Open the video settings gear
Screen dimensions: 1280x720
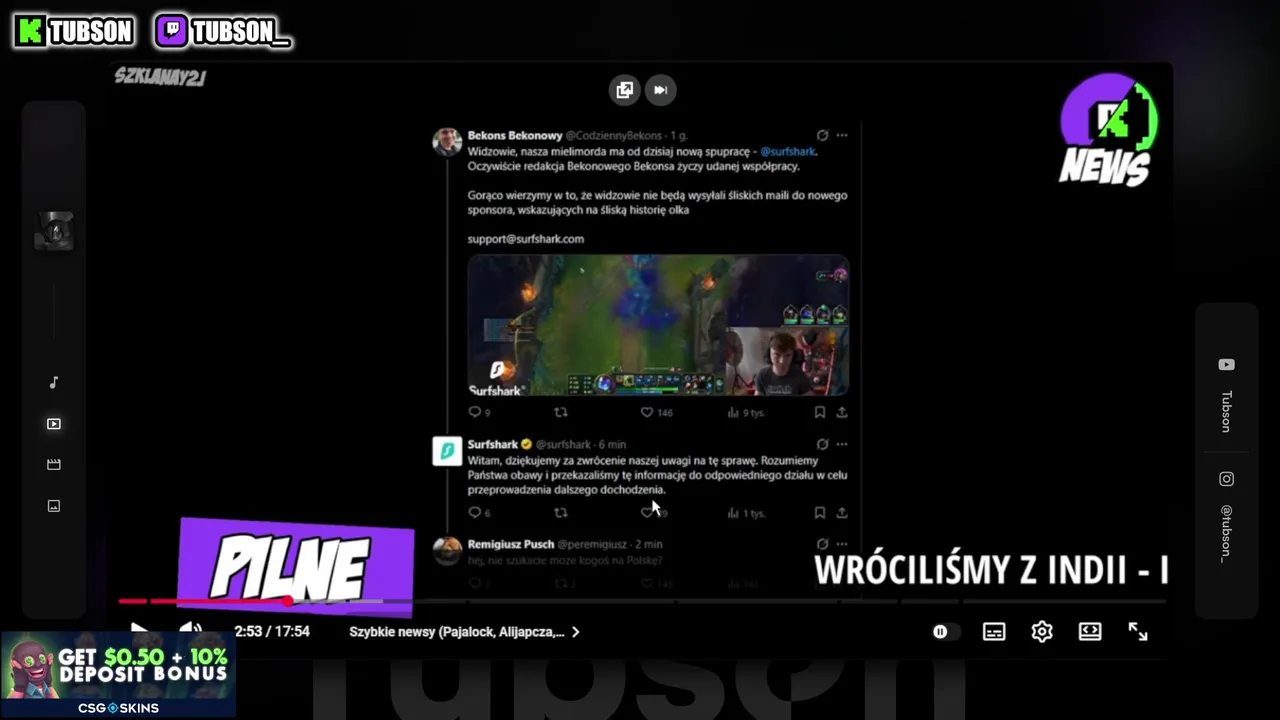point(1042,632)
